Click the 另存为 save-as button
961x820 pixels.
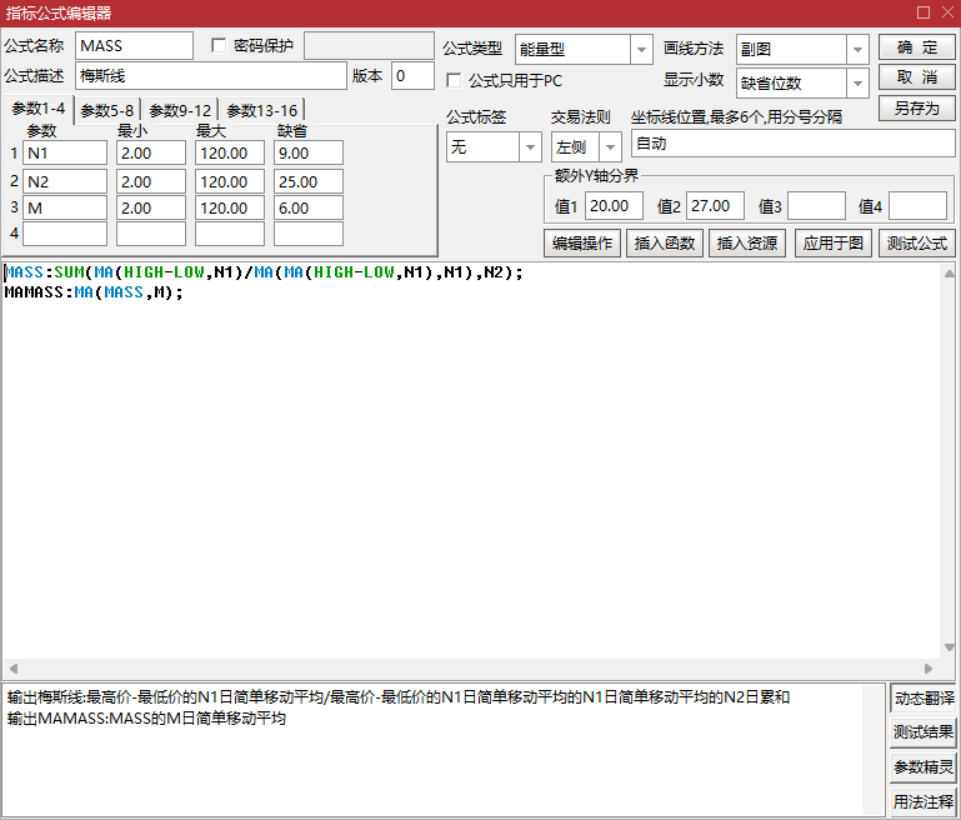(917, 108)
